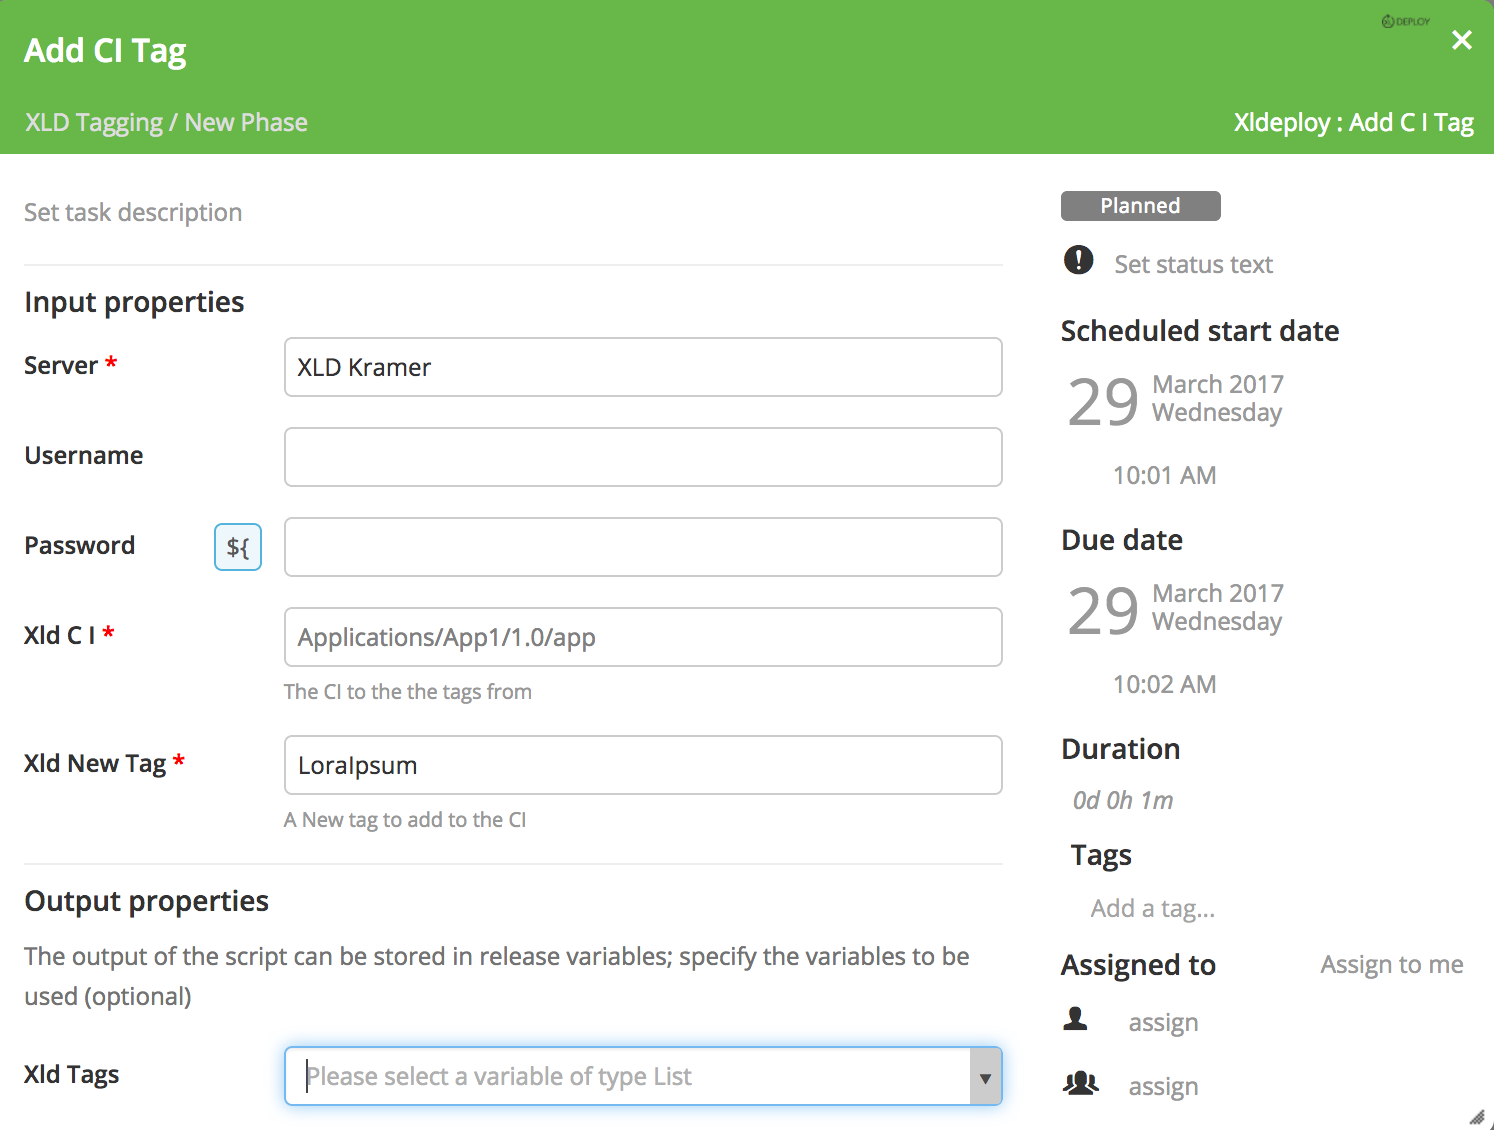1494x1130 pixels.
Task: Edit due date 29 March 2017
Action: click(x=1175, y=609)
